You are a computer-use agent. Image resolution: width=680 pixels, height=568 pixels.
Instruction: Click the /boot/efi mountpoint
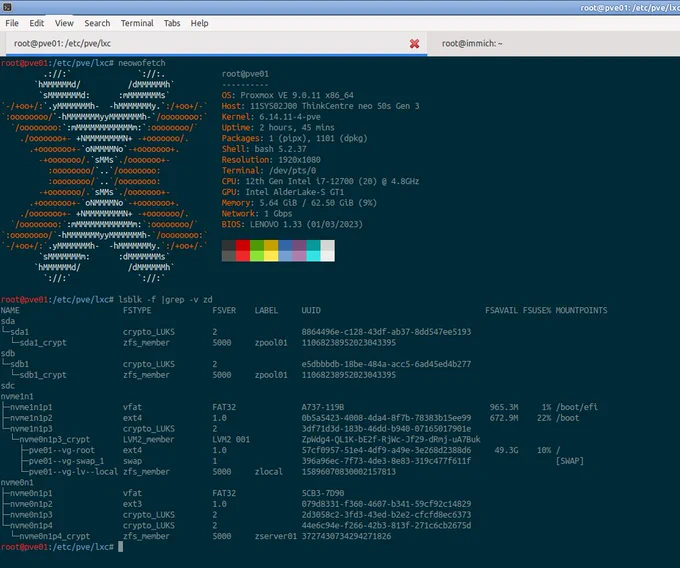click(576, 408)
